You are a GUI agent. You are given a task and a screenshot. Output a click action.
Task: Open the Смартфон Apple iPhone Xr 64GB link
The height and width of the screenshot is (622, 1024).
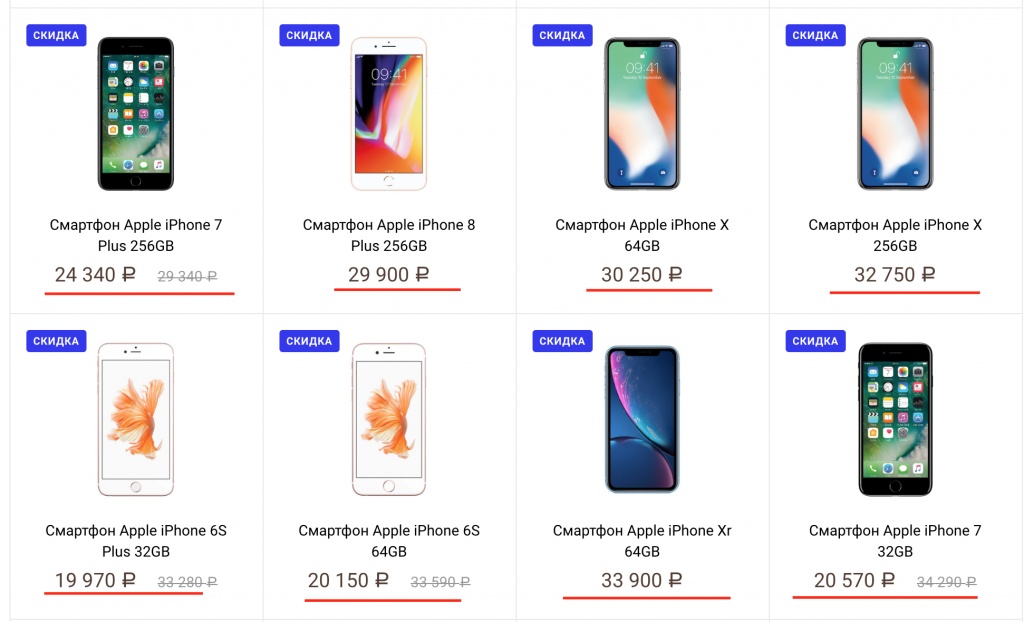642,541
